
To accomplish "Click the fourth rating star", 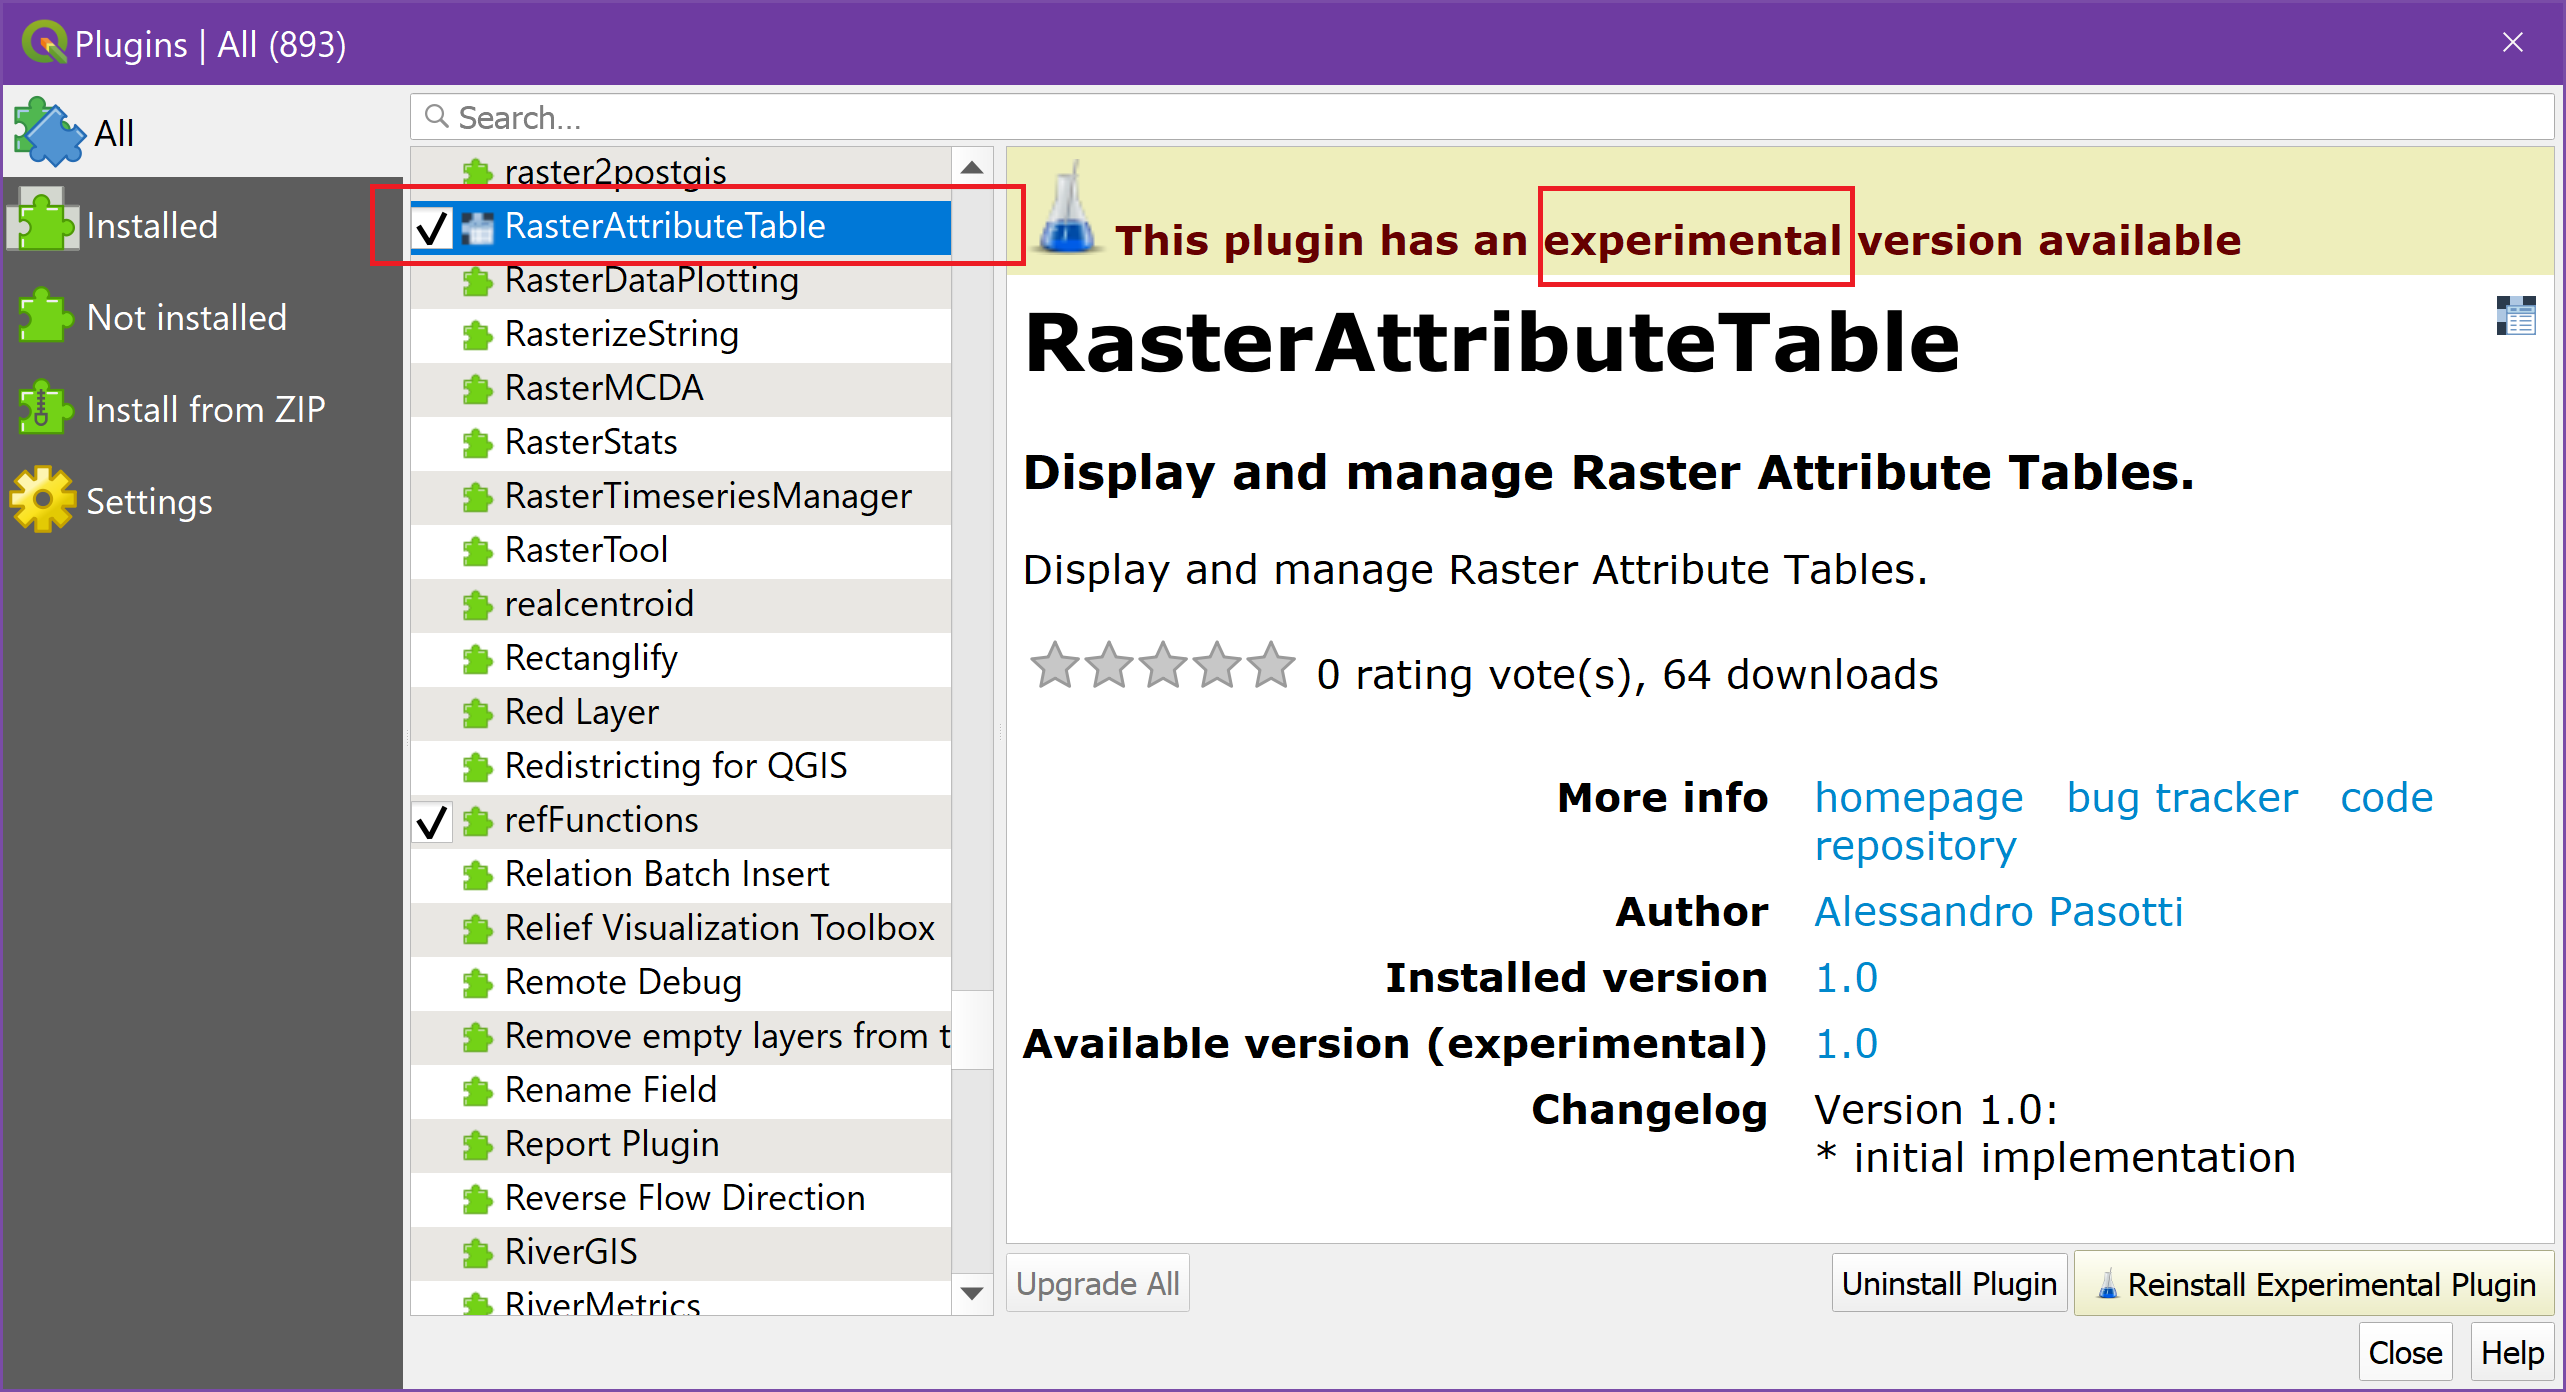I will pyautogui.click(x=1217, y=665).
